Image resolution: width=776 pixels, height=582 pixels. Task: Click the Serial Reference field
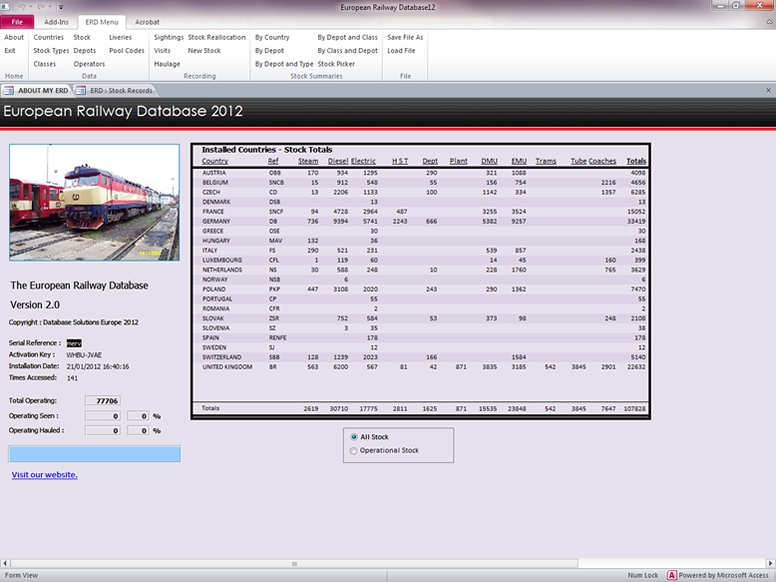74,343
